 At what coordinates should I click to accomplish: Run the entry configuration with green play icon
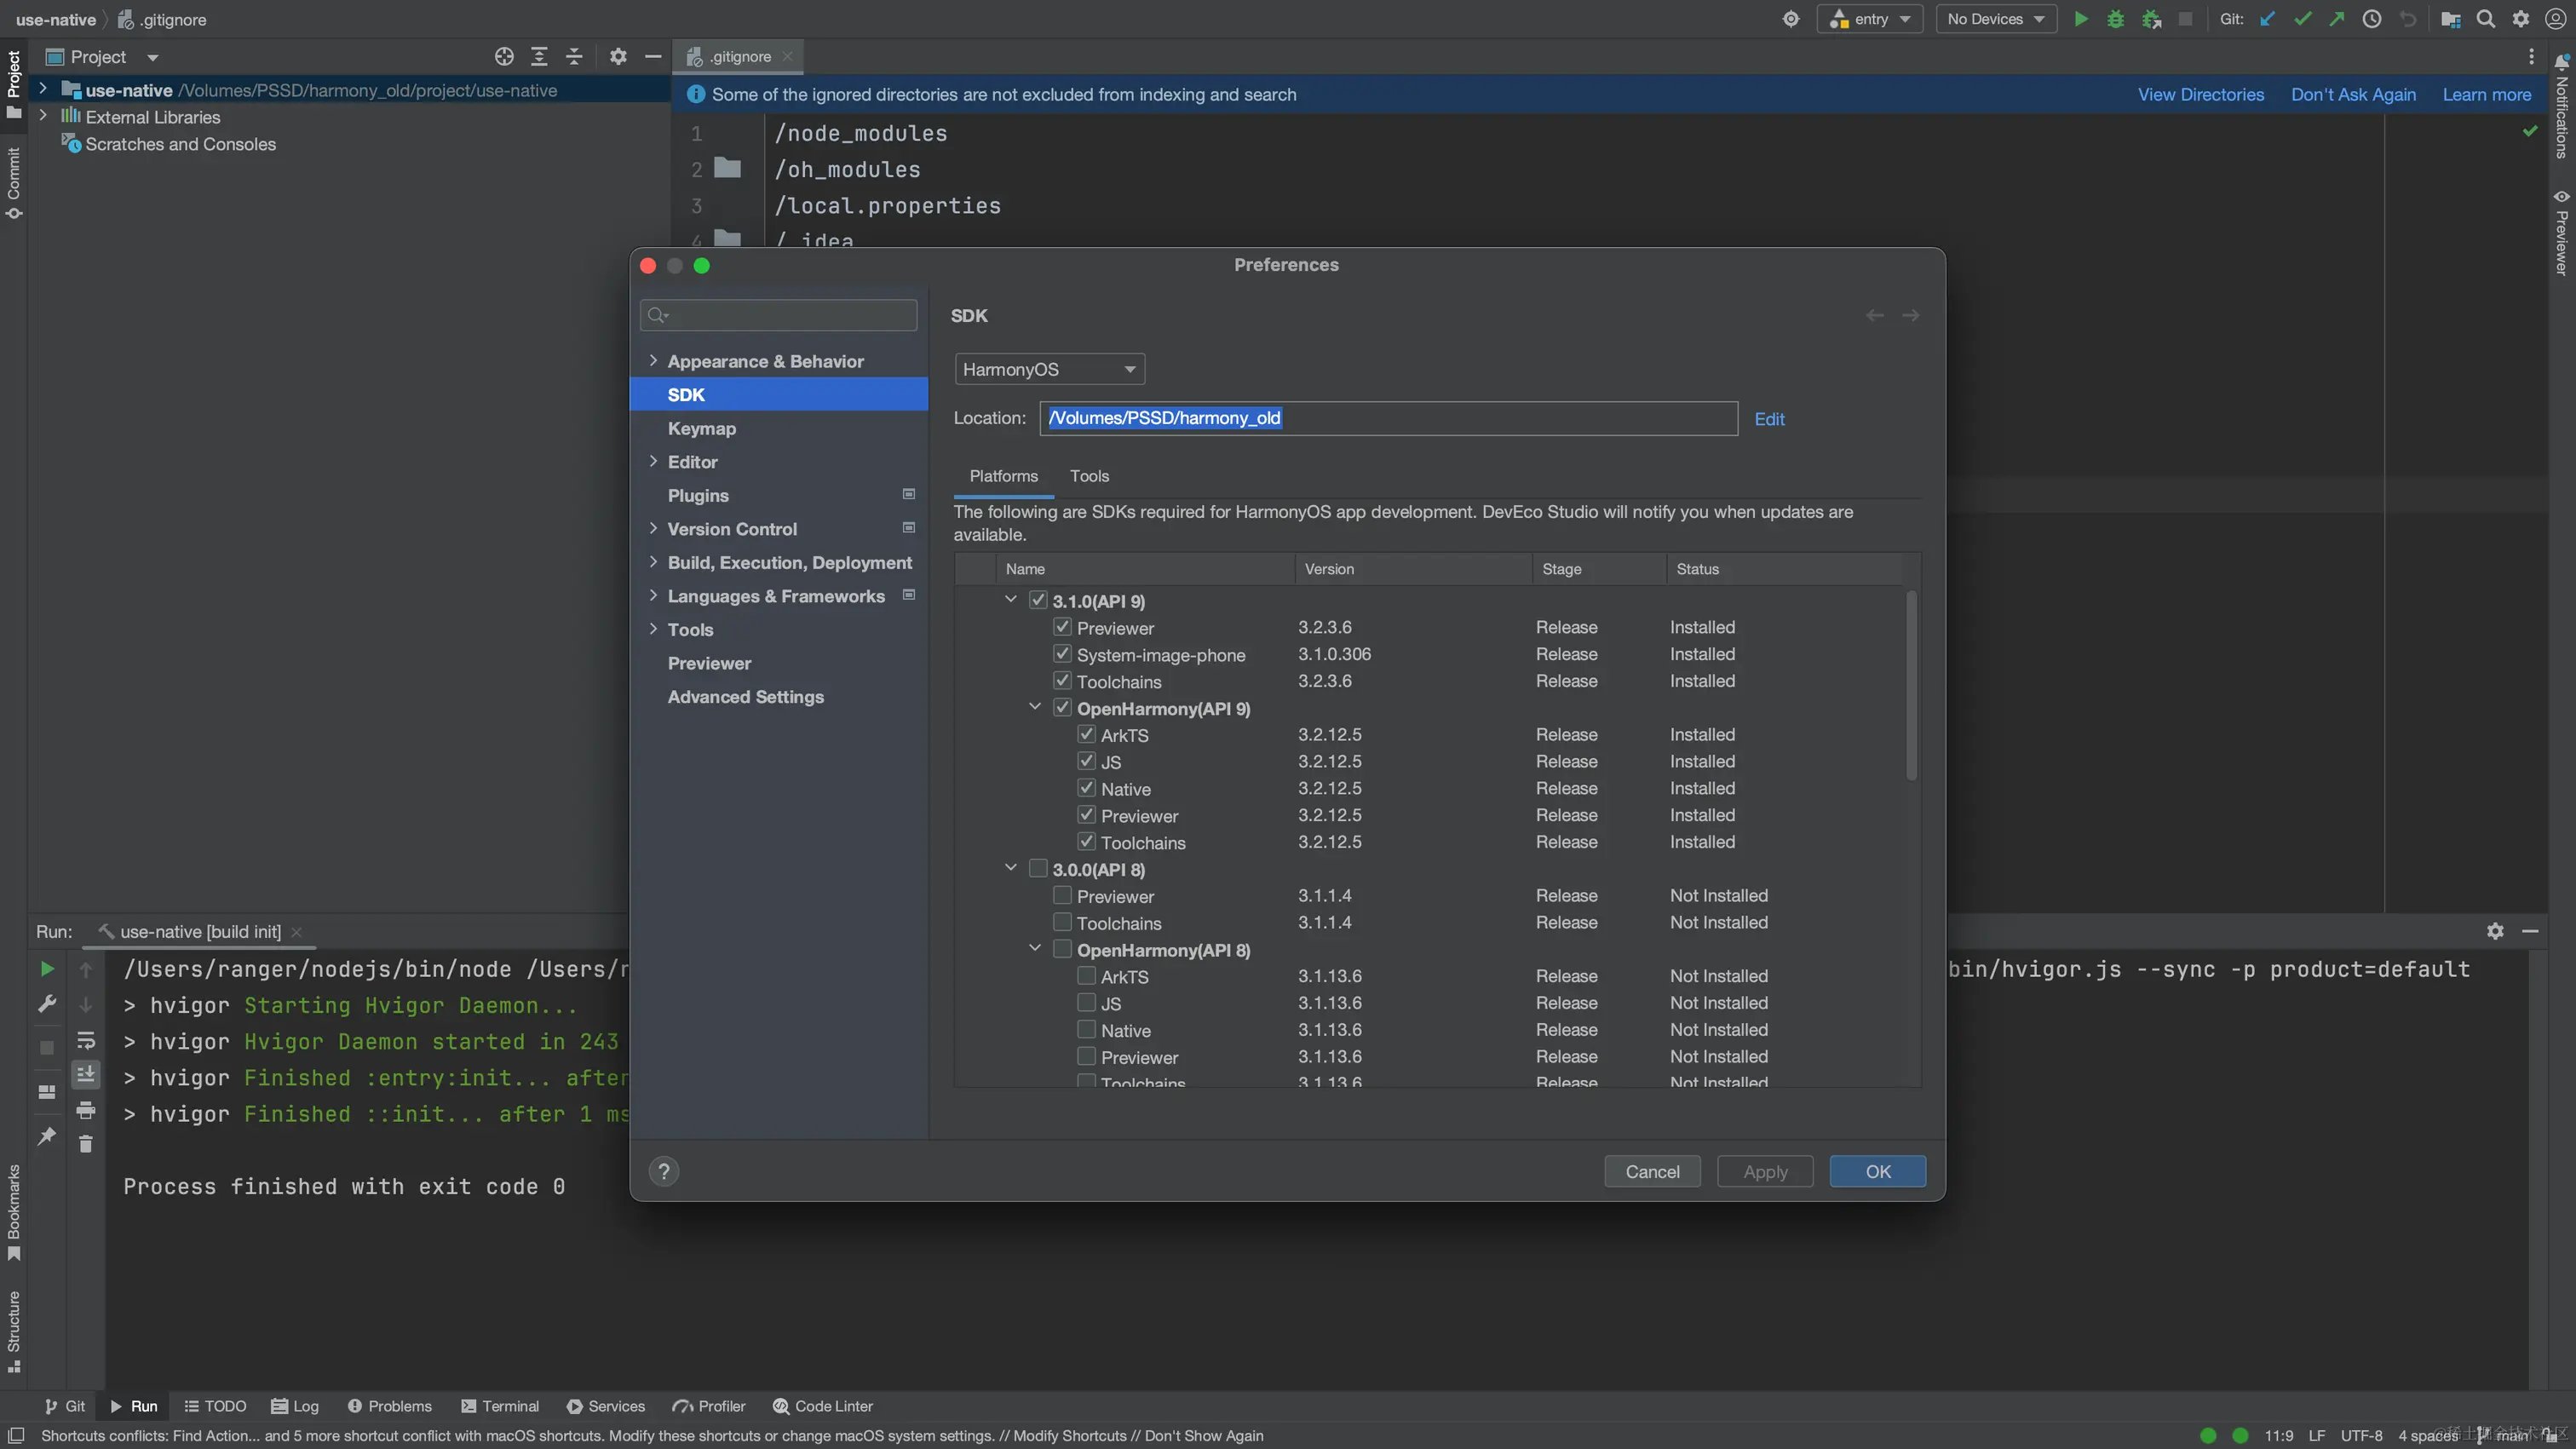[x=2080, y=19]
